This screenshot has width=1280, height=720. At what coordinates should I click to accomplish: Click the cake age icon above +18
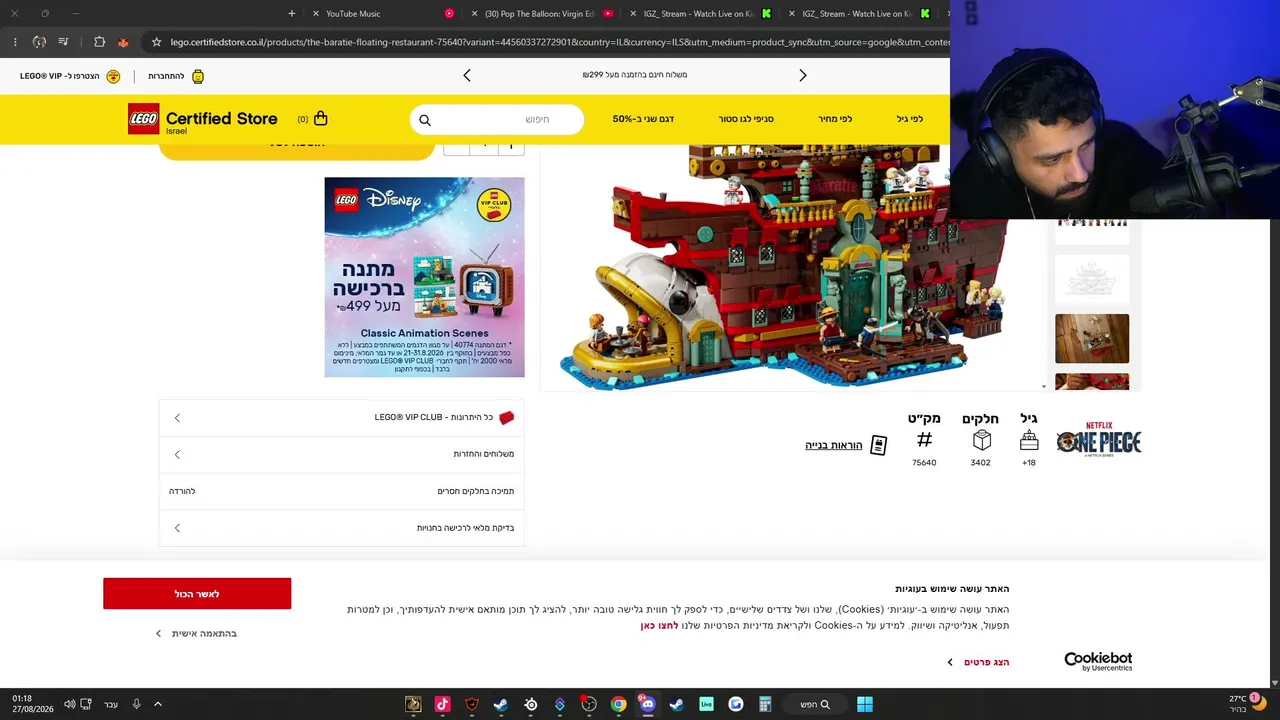[1029, 440]
